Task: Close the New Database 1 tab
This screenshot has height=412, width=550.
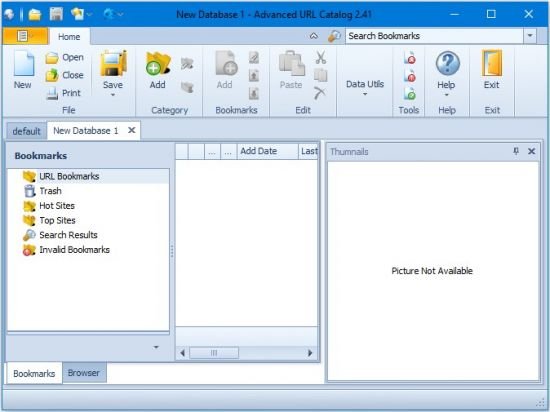Action: [132, 130]
